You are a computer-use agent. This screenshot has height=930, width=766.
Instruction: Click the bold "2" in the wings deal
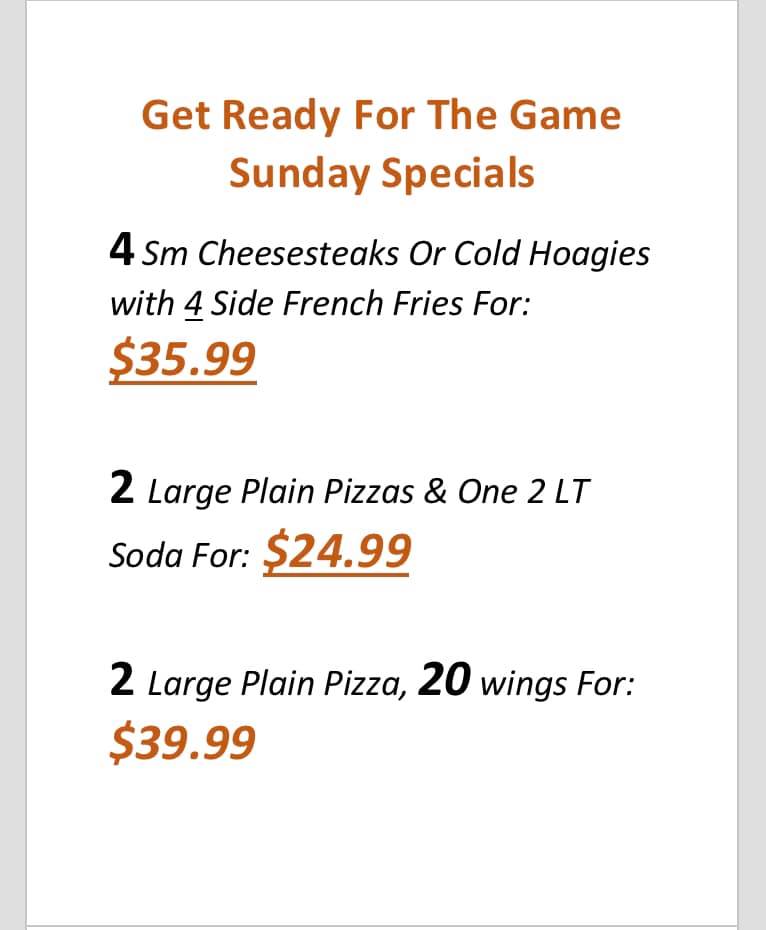pos(122,681)
